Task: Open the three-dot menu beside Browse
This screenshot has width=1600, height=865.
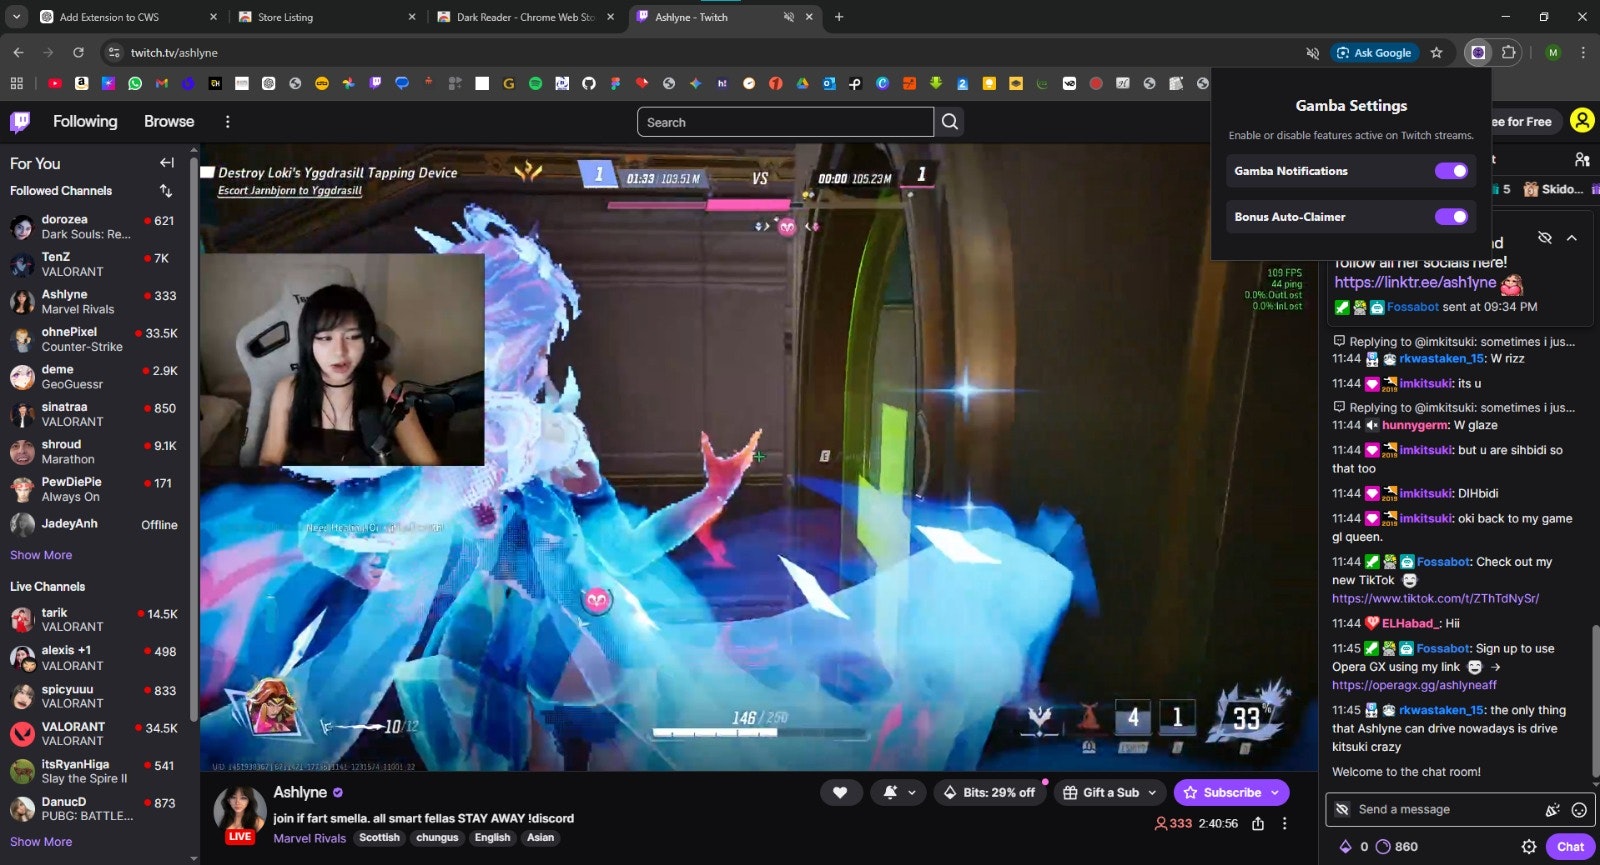Action: pos(227,122)
